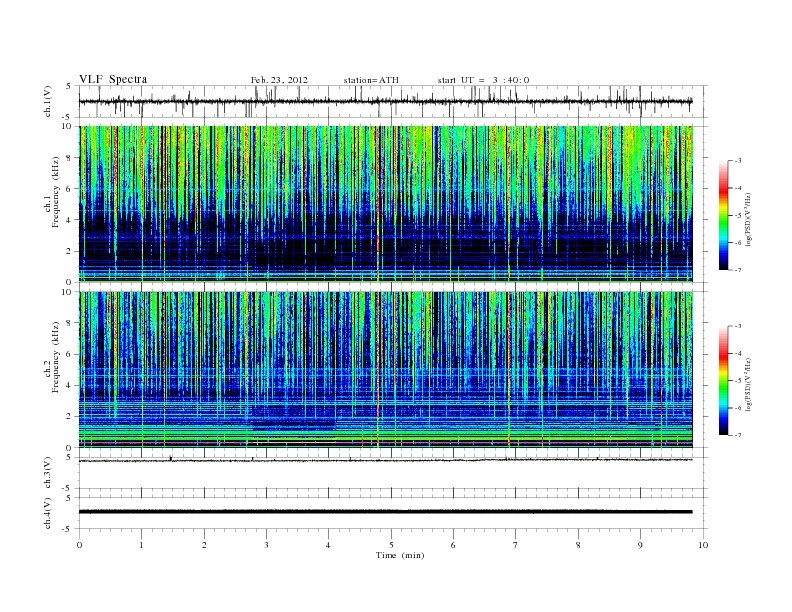
Task: Click the "8" tick on Time axis
Action: point(578,545)
